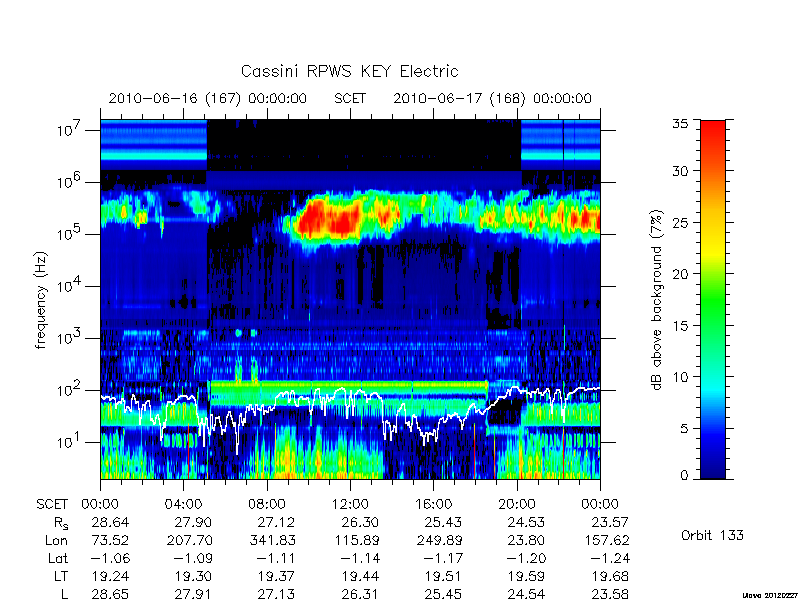Click the Rs value '26.30'
The image size is (800, 600).
(360, 522)
